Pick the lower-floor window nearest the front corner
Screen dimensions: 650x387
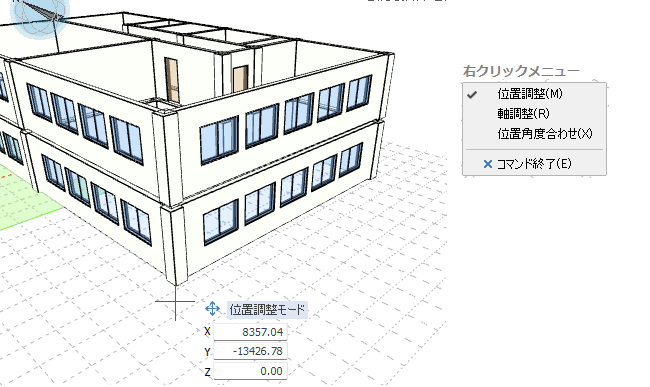pos(221,223)
